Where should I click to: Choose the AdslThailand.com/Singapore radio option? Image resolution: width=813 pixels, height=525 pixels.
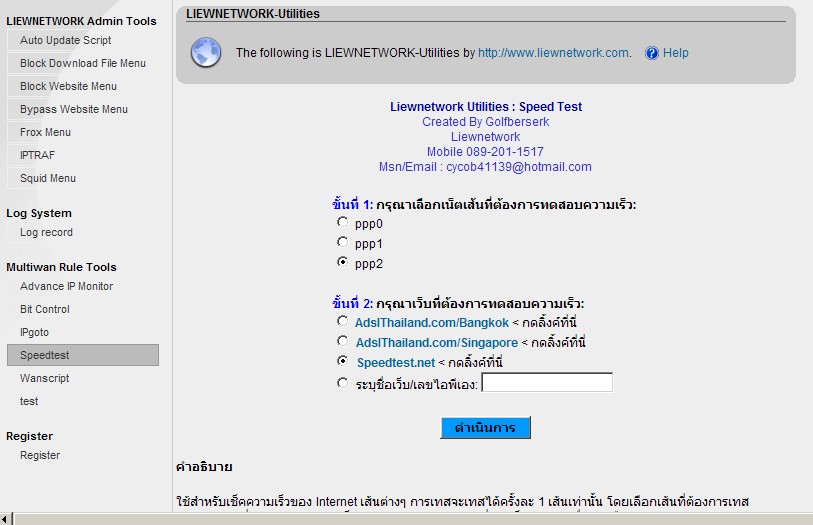click(x=342, y=340)
